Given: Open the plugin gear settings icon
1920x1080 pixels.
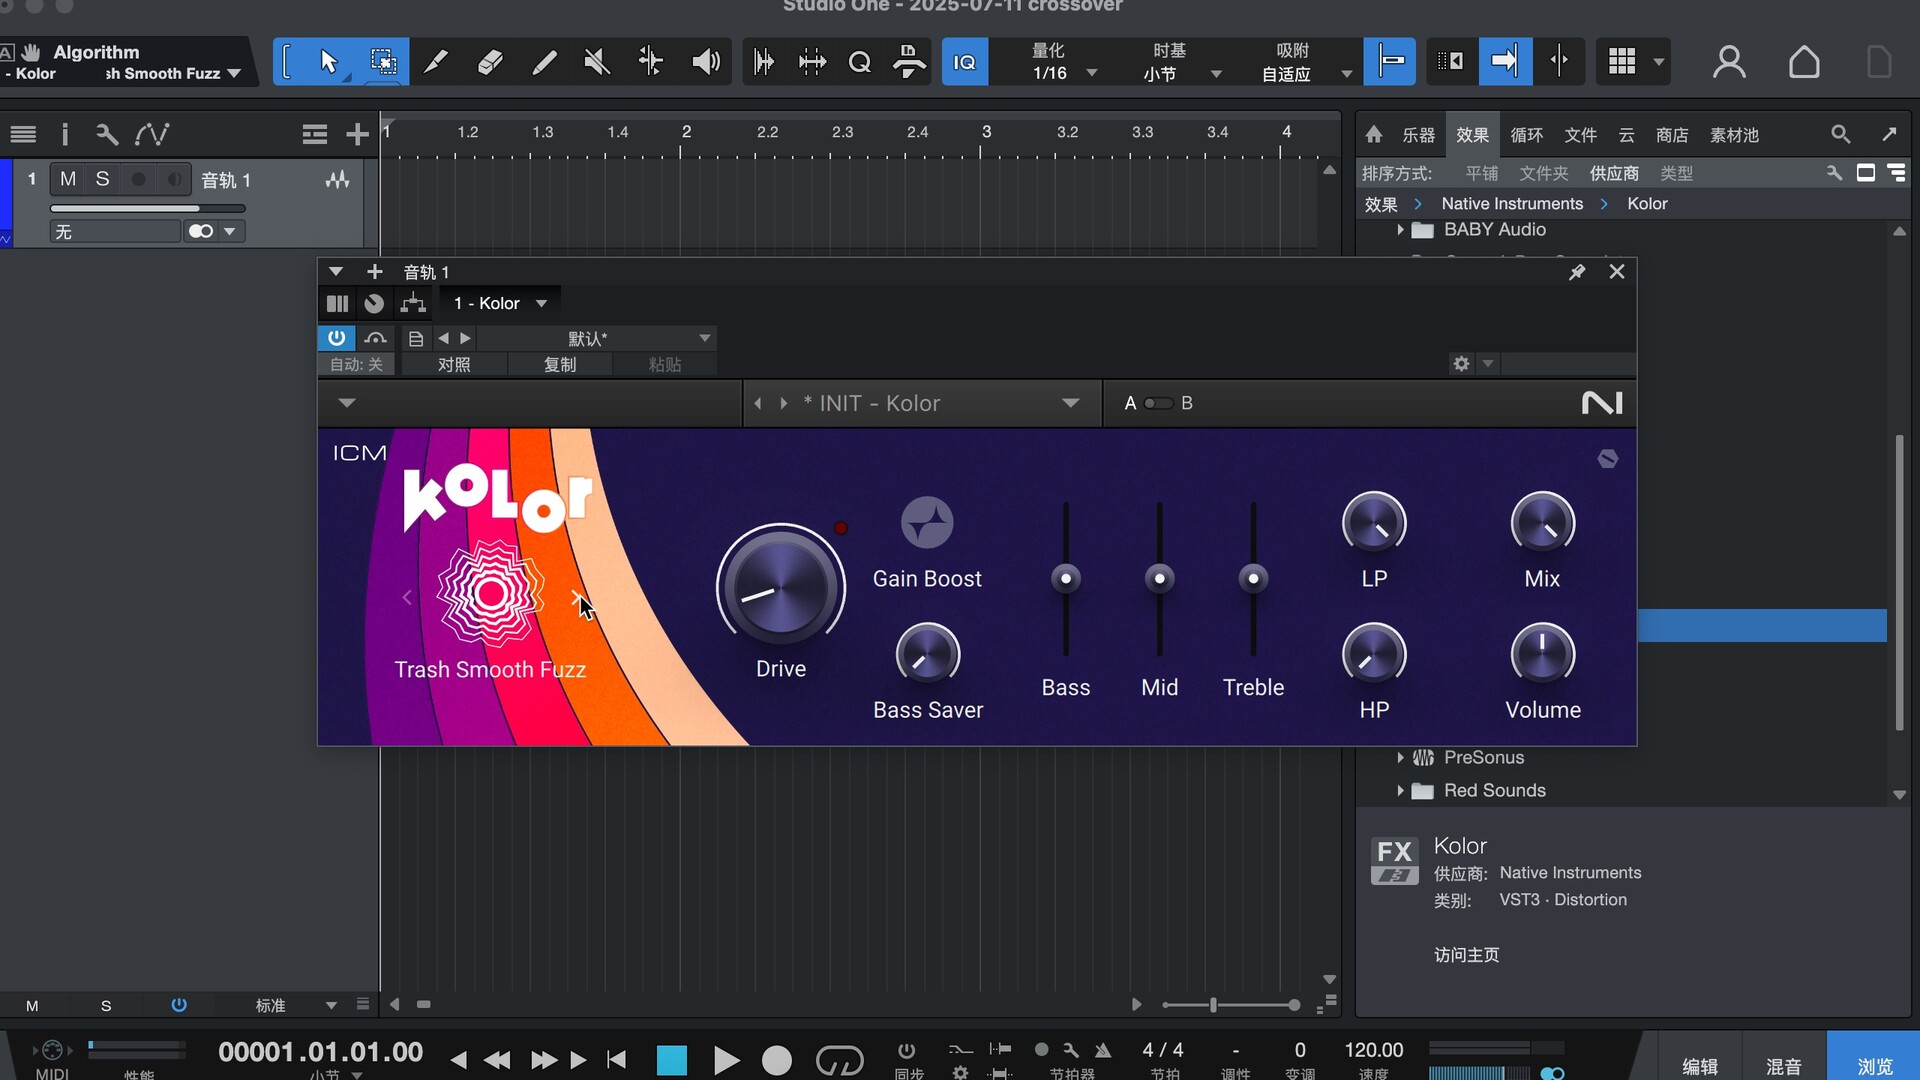Looking at the screenshot, I should pos(1461,364).
